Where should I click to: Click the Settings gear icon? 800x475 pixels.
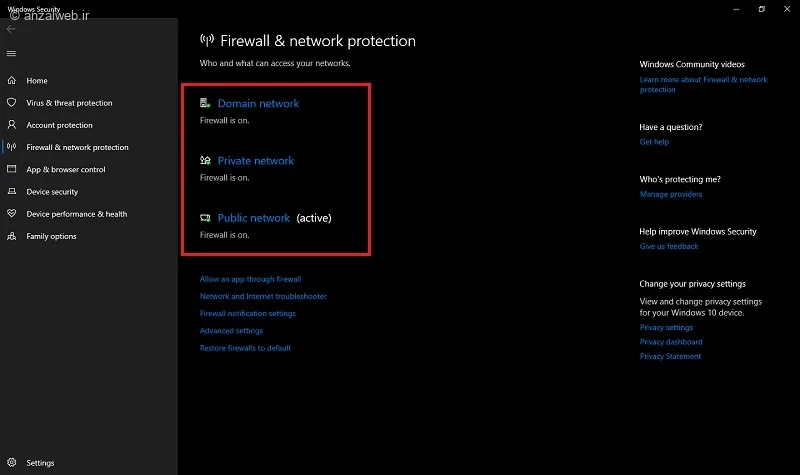tap(11, 463)
